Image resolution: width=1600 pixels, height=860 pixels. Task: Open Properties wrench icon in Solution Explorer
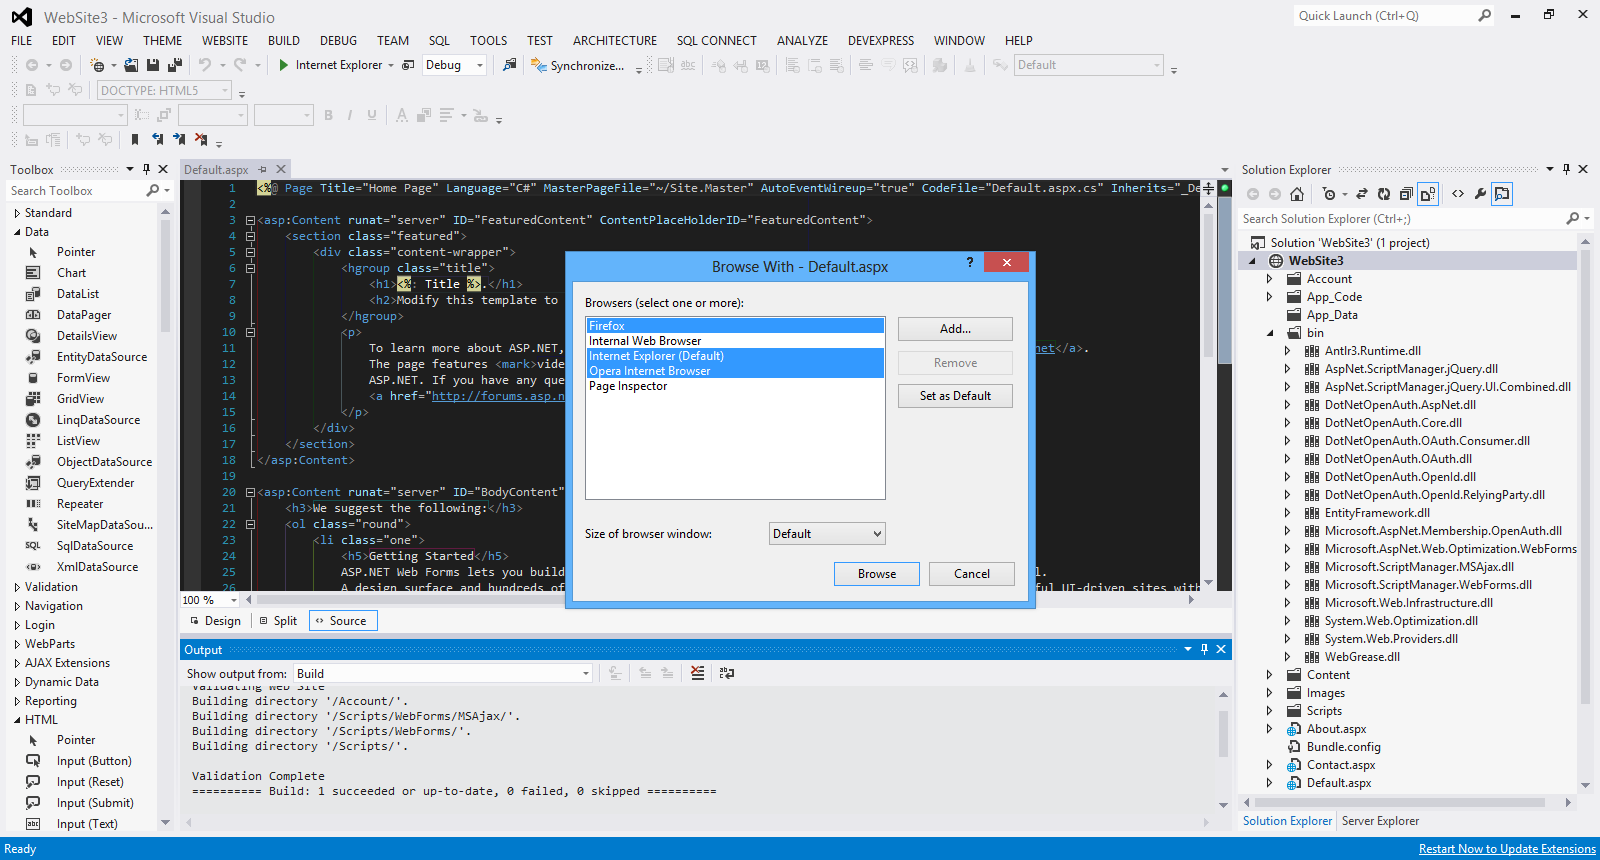coord(1481,194)
